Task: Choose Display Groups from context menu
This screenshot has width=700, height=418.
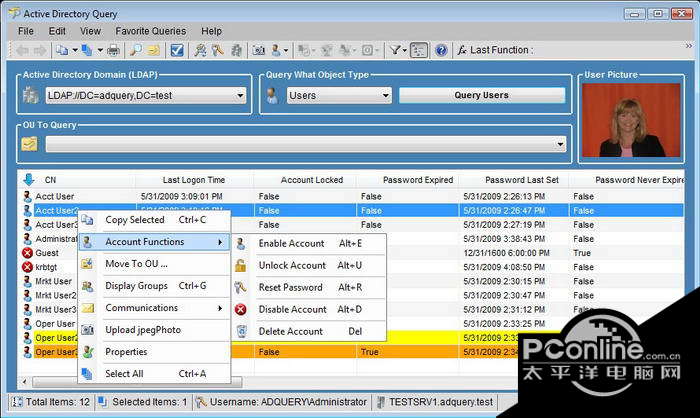Action: click(154, 286)
